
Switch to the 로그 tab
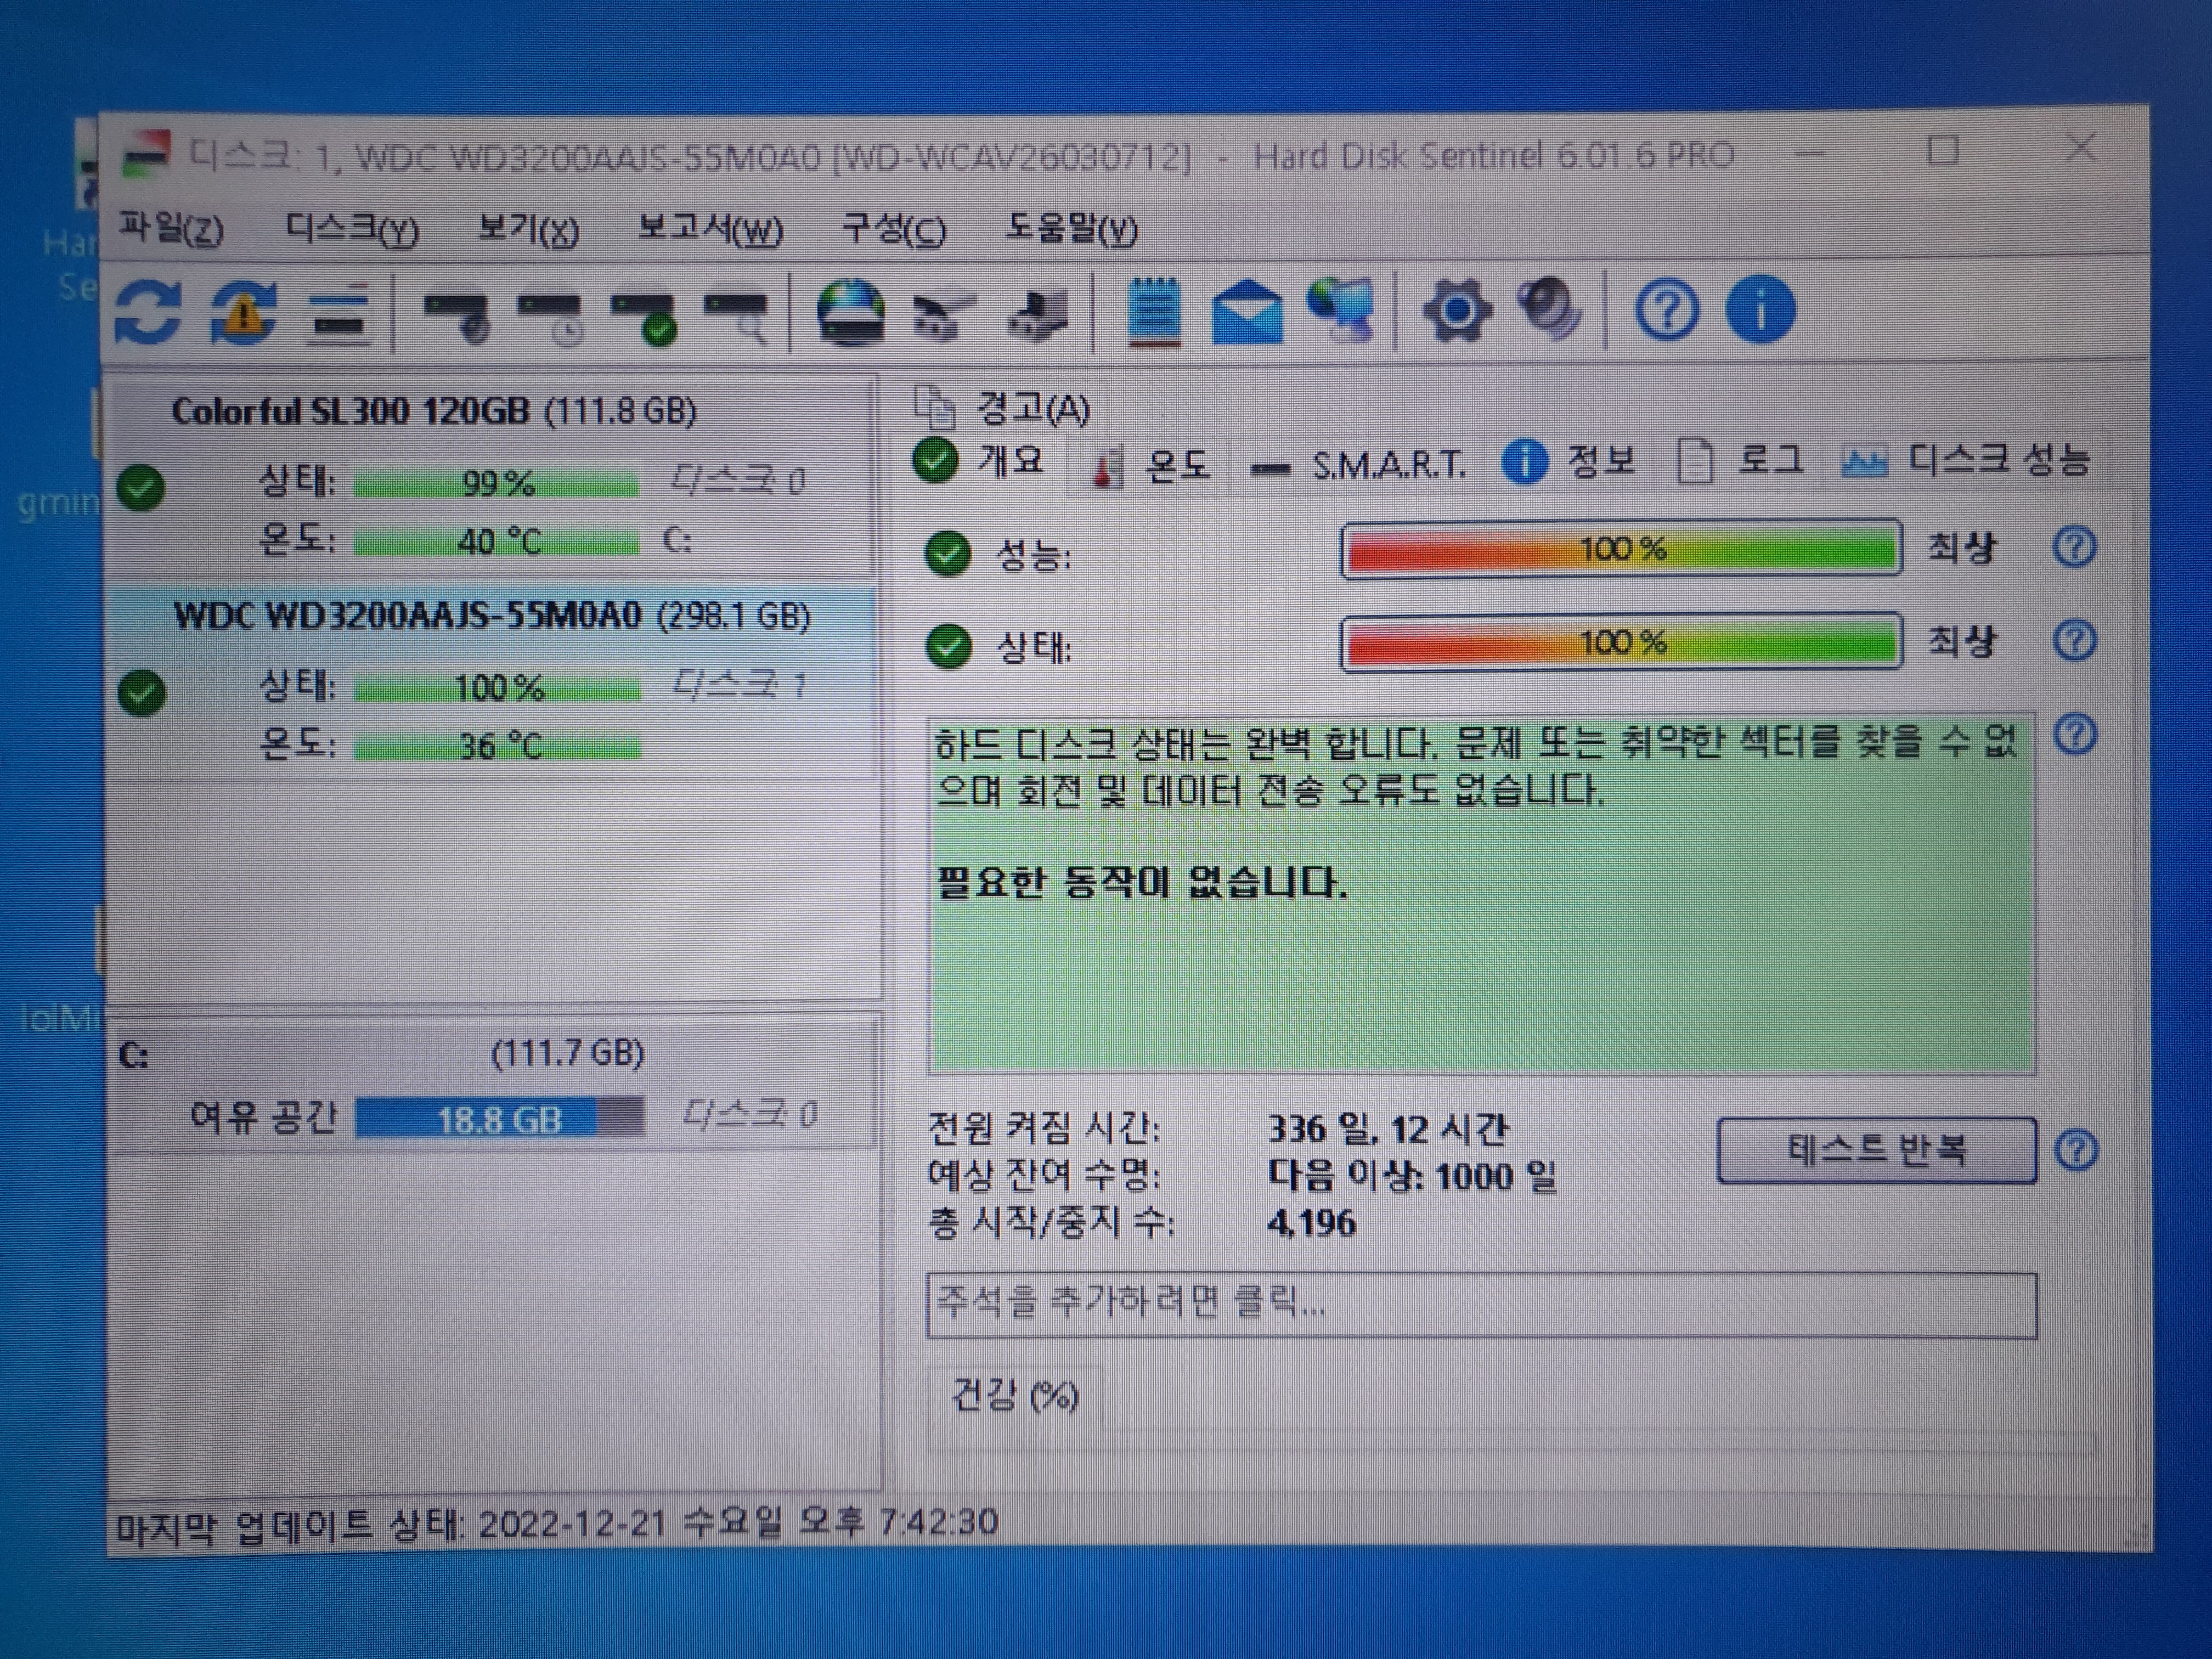pyautogui.click(x=1740, y=460)
